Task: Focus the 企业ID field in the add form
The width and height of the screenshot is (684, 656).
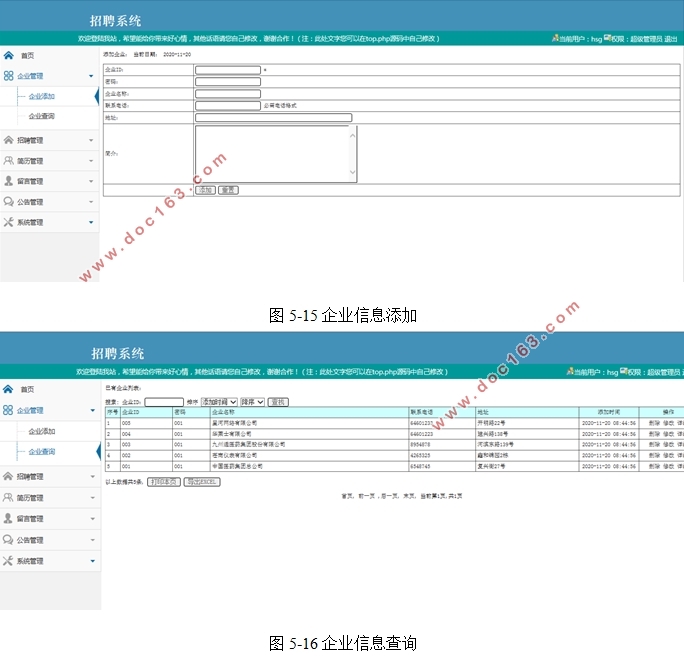Action: click(228, 70)
